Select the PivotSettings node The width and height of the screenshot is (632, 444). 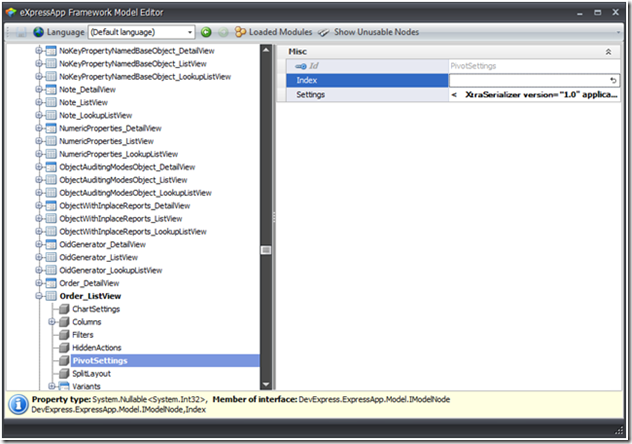click(x=100, y=361)
